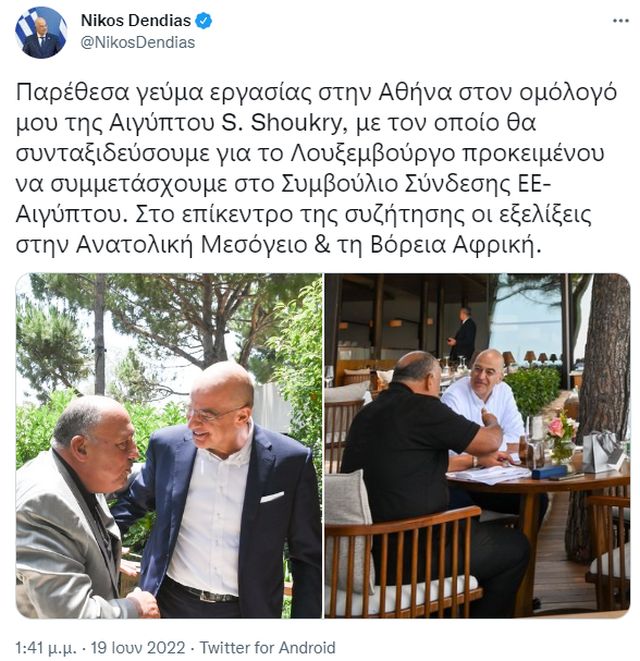Open the @NikosDendias handle link
The width and height of the screenshot is (640, 661).
click(137, 43)
